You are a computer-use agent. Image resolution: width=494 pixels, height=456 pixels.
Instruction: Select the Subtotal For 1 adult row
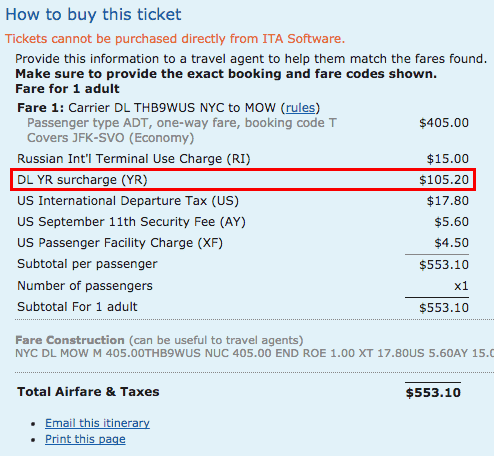click(243, 307)
